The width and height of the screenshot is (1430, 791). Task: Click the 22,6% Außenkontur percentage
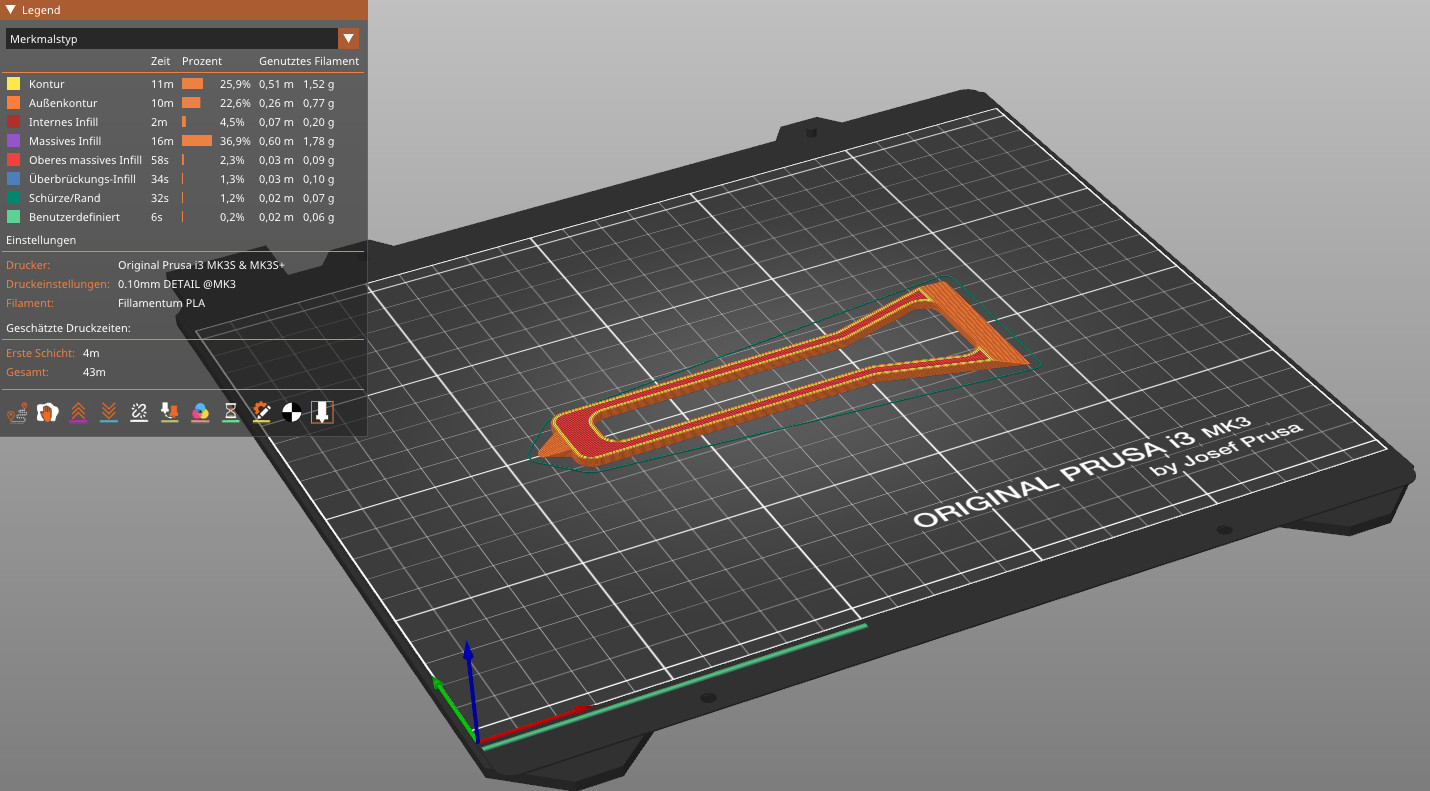(x=235, y=103)
